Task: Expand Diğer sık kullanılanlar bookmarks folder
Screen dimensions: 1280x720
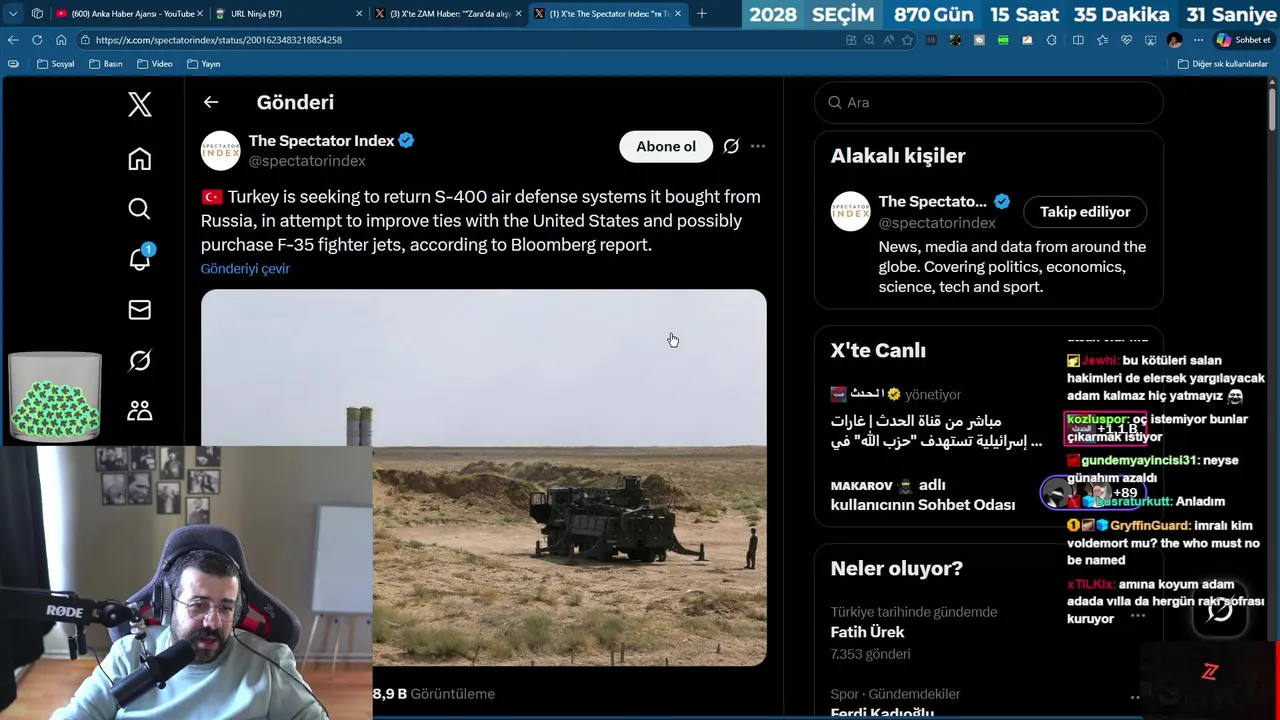Action: (1222, 64)
